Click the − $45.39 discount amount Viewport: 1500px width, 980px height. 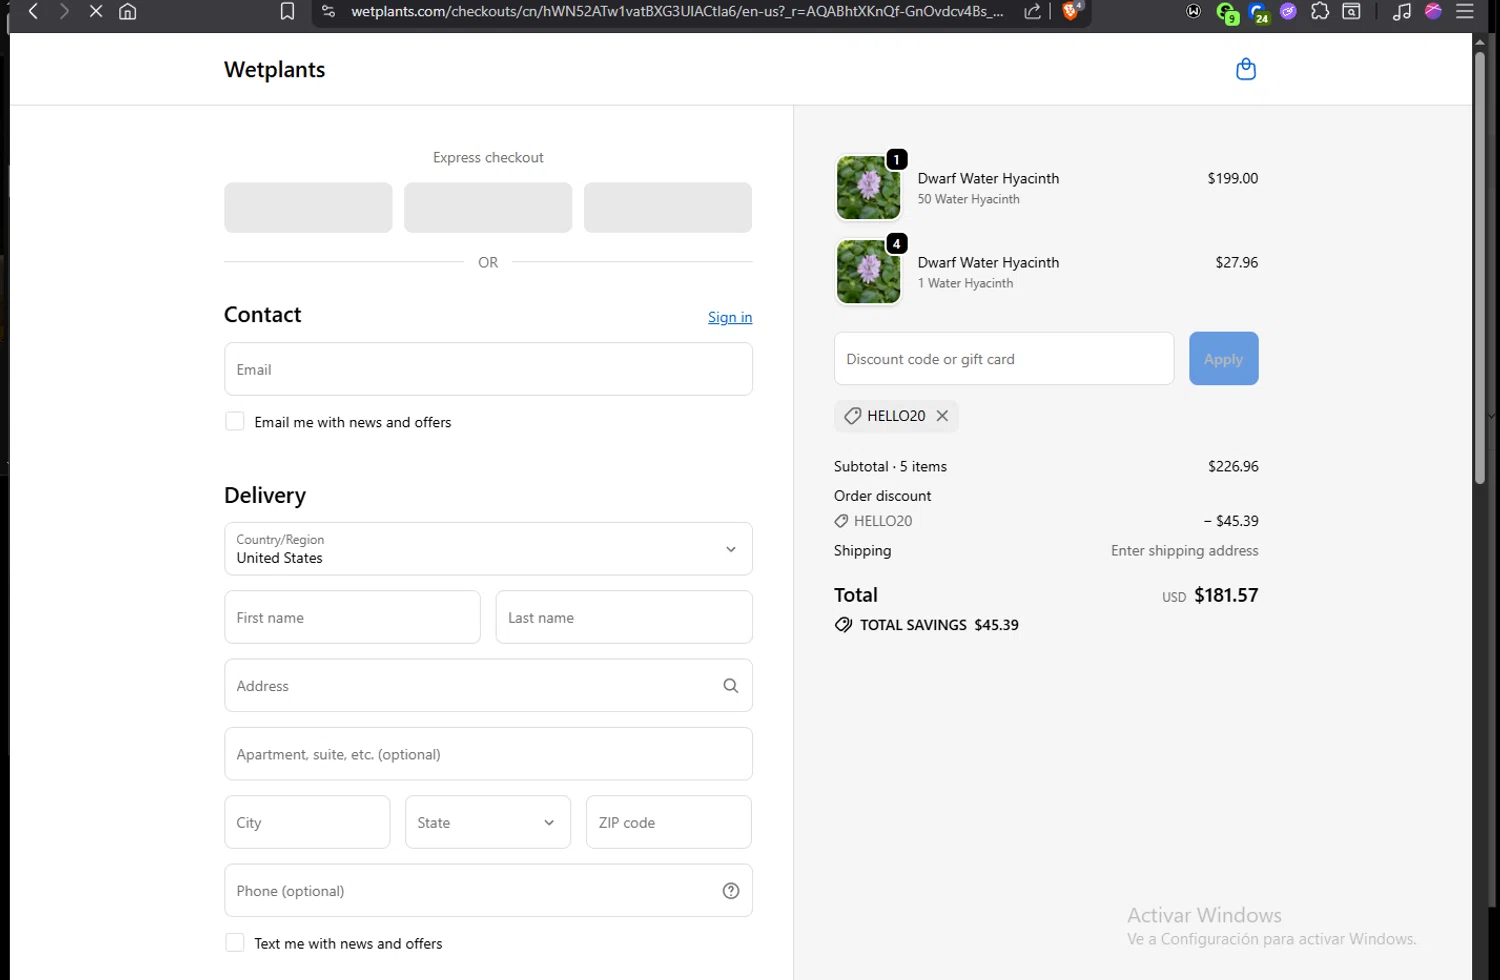[1231, 521]
